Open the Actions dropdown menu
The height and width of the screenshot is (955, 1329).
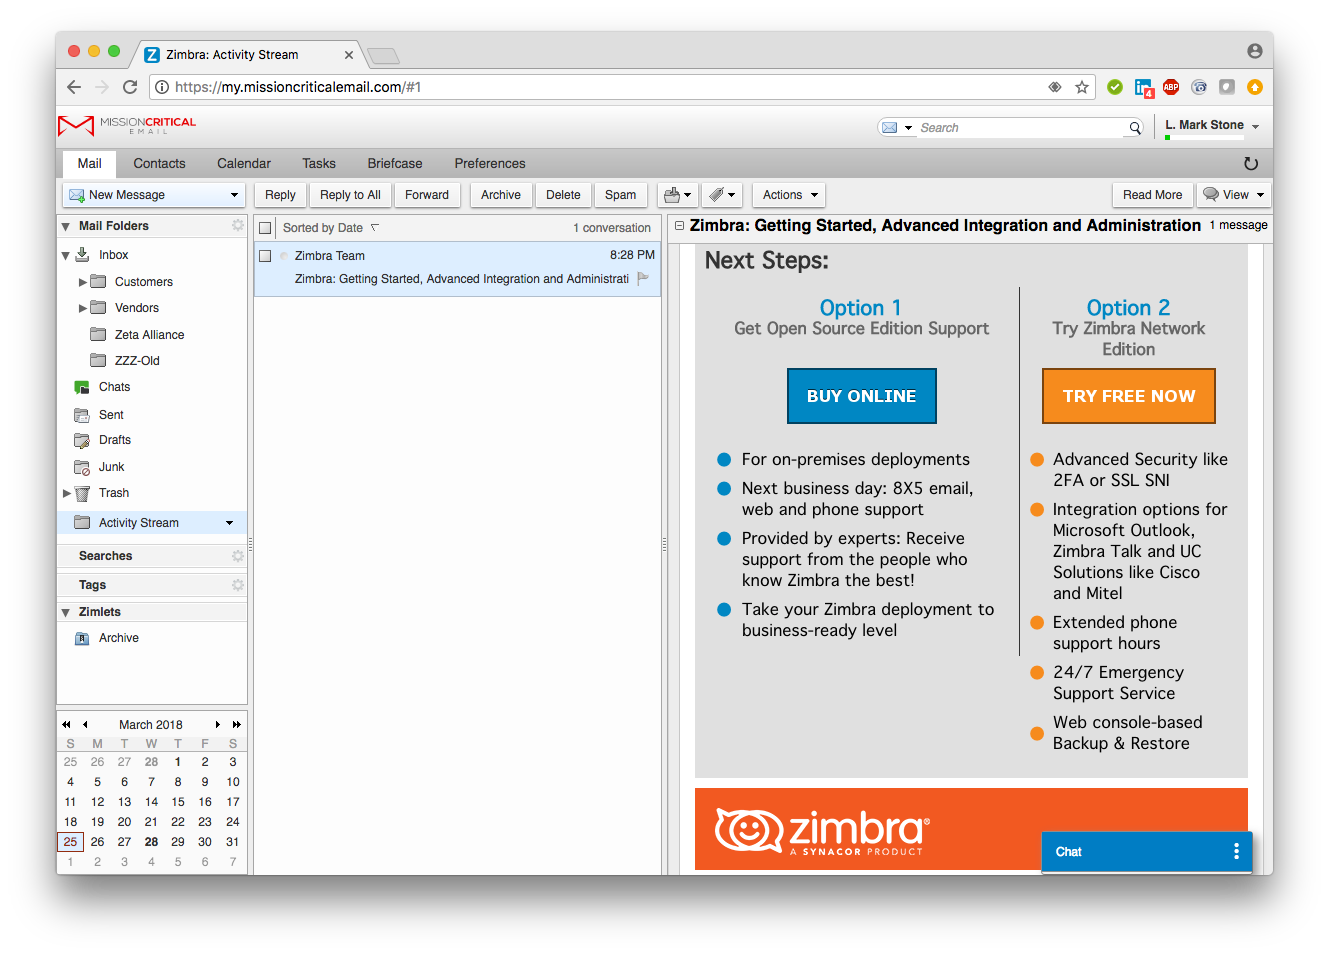[789, 195]
